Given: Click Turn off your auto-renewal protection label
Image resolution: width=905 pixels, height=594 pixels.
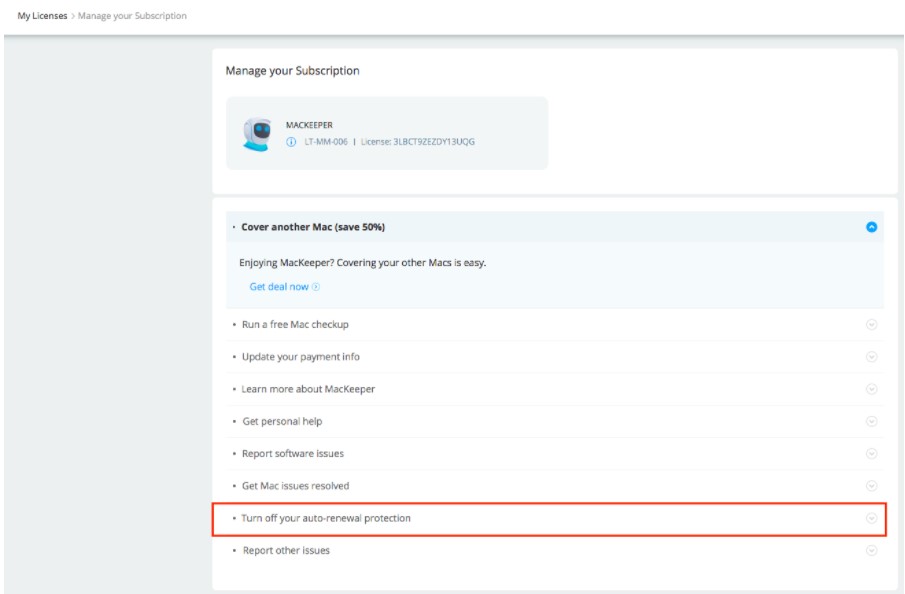Looking at the screenshot, I should click(326, 518).
